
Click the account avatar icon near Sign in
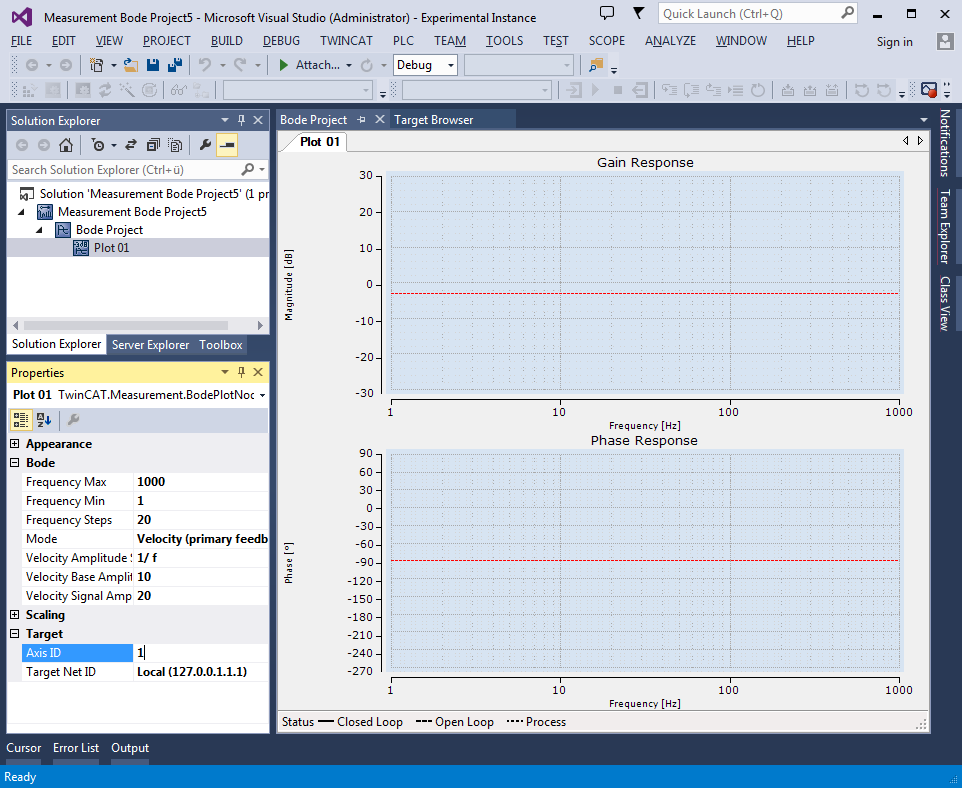[x=945, y=41]
